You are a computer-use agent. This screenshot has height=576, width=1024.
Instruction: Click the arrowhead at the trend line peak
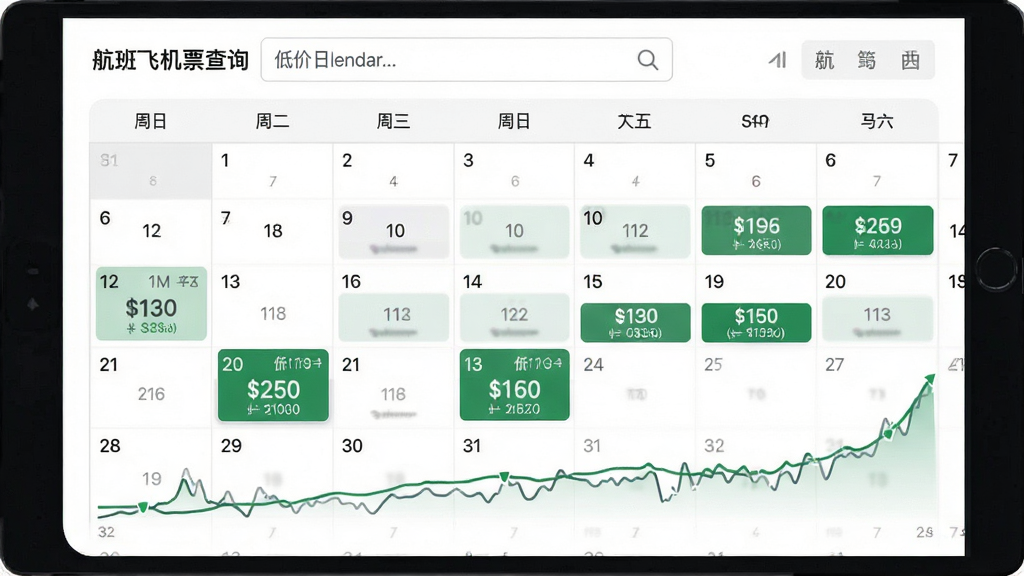coord(929,379)
